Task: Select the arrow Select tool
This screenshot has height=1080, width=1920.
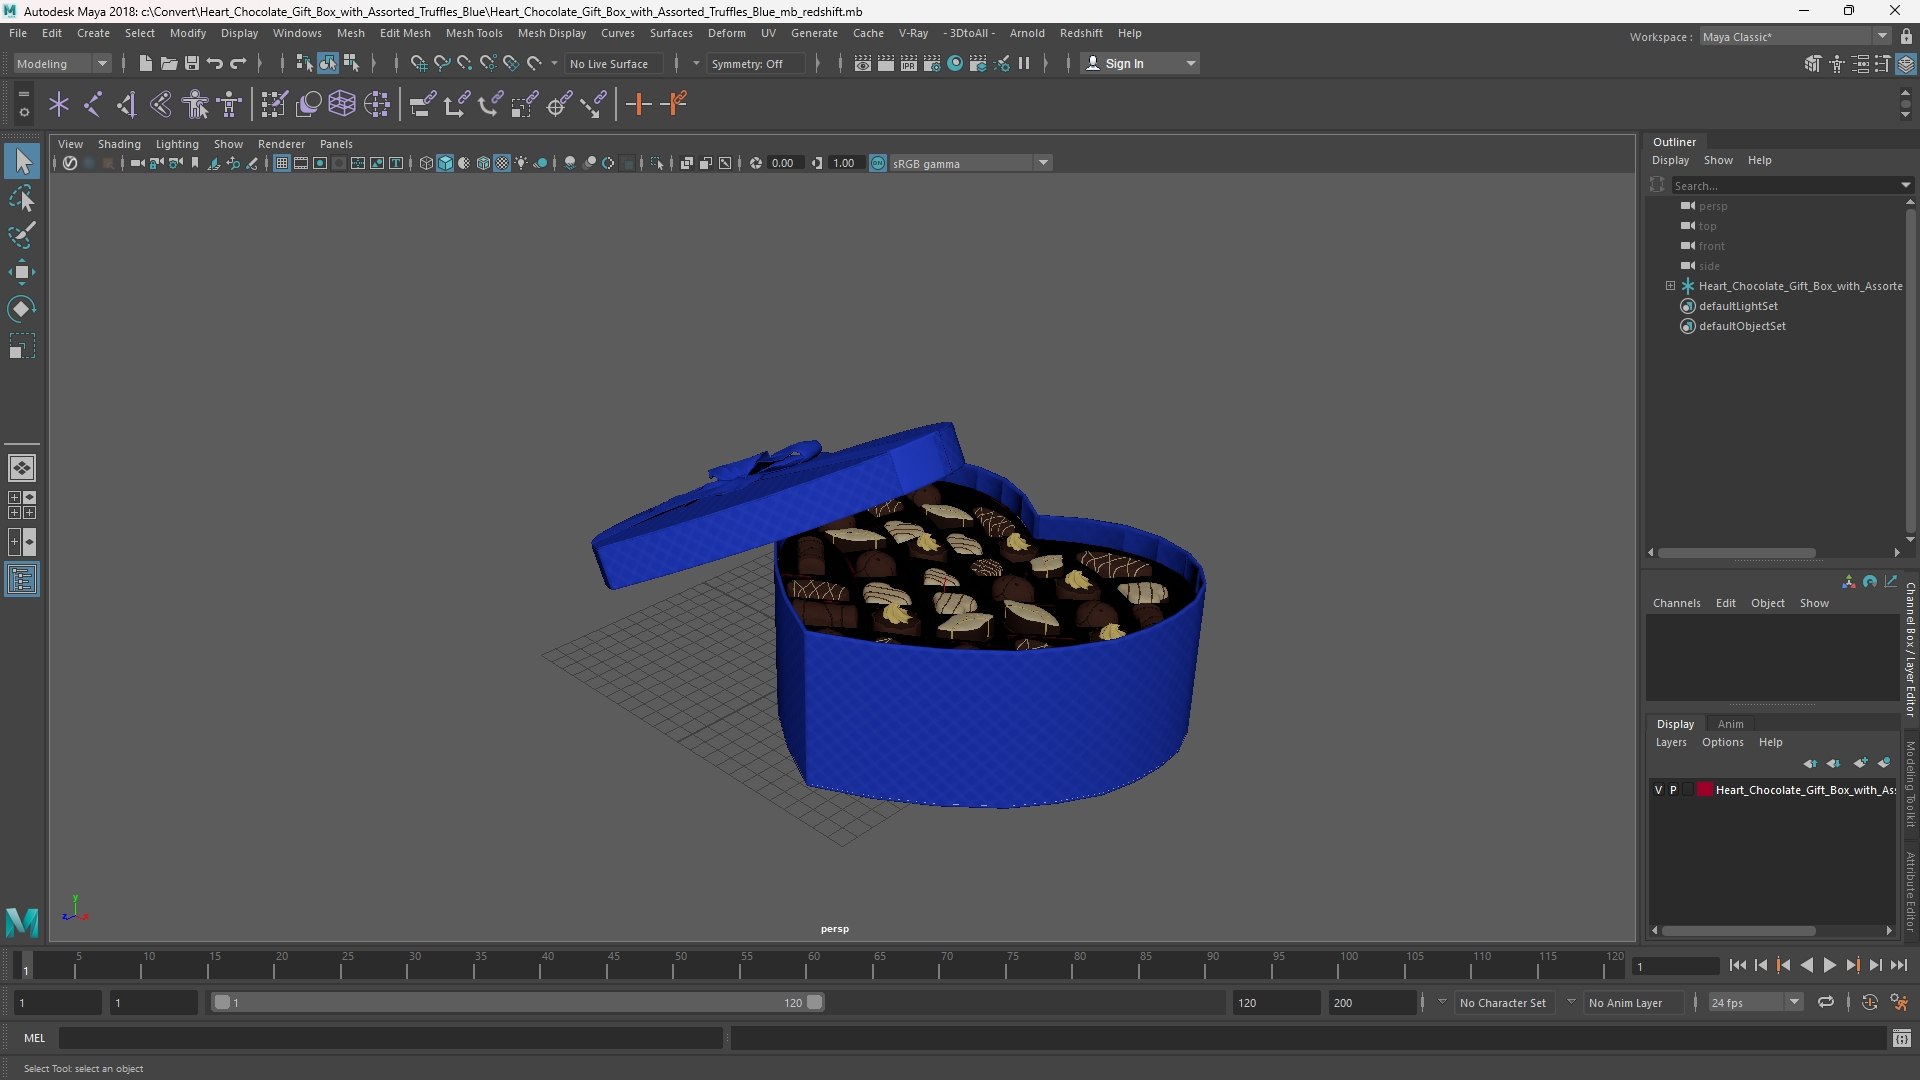Action: tap(22, 161)
